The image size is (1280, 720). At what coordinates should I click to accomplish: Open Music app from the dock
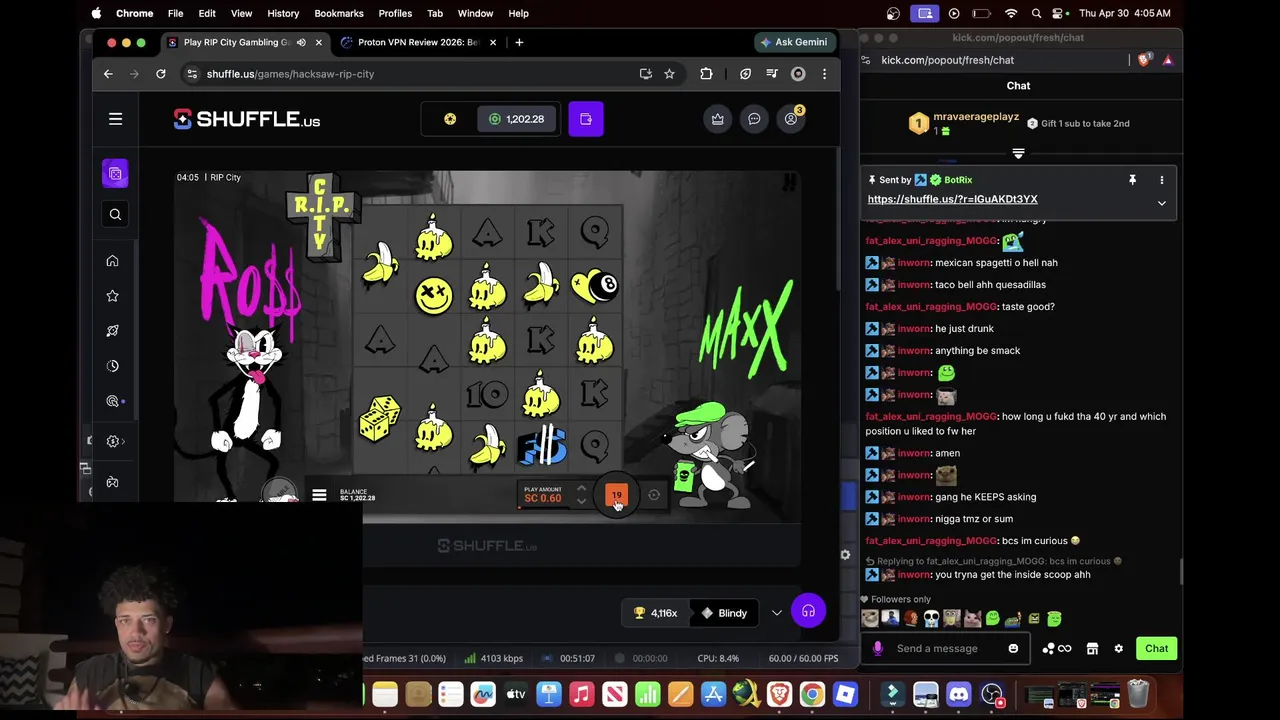[x=581, y=693]
